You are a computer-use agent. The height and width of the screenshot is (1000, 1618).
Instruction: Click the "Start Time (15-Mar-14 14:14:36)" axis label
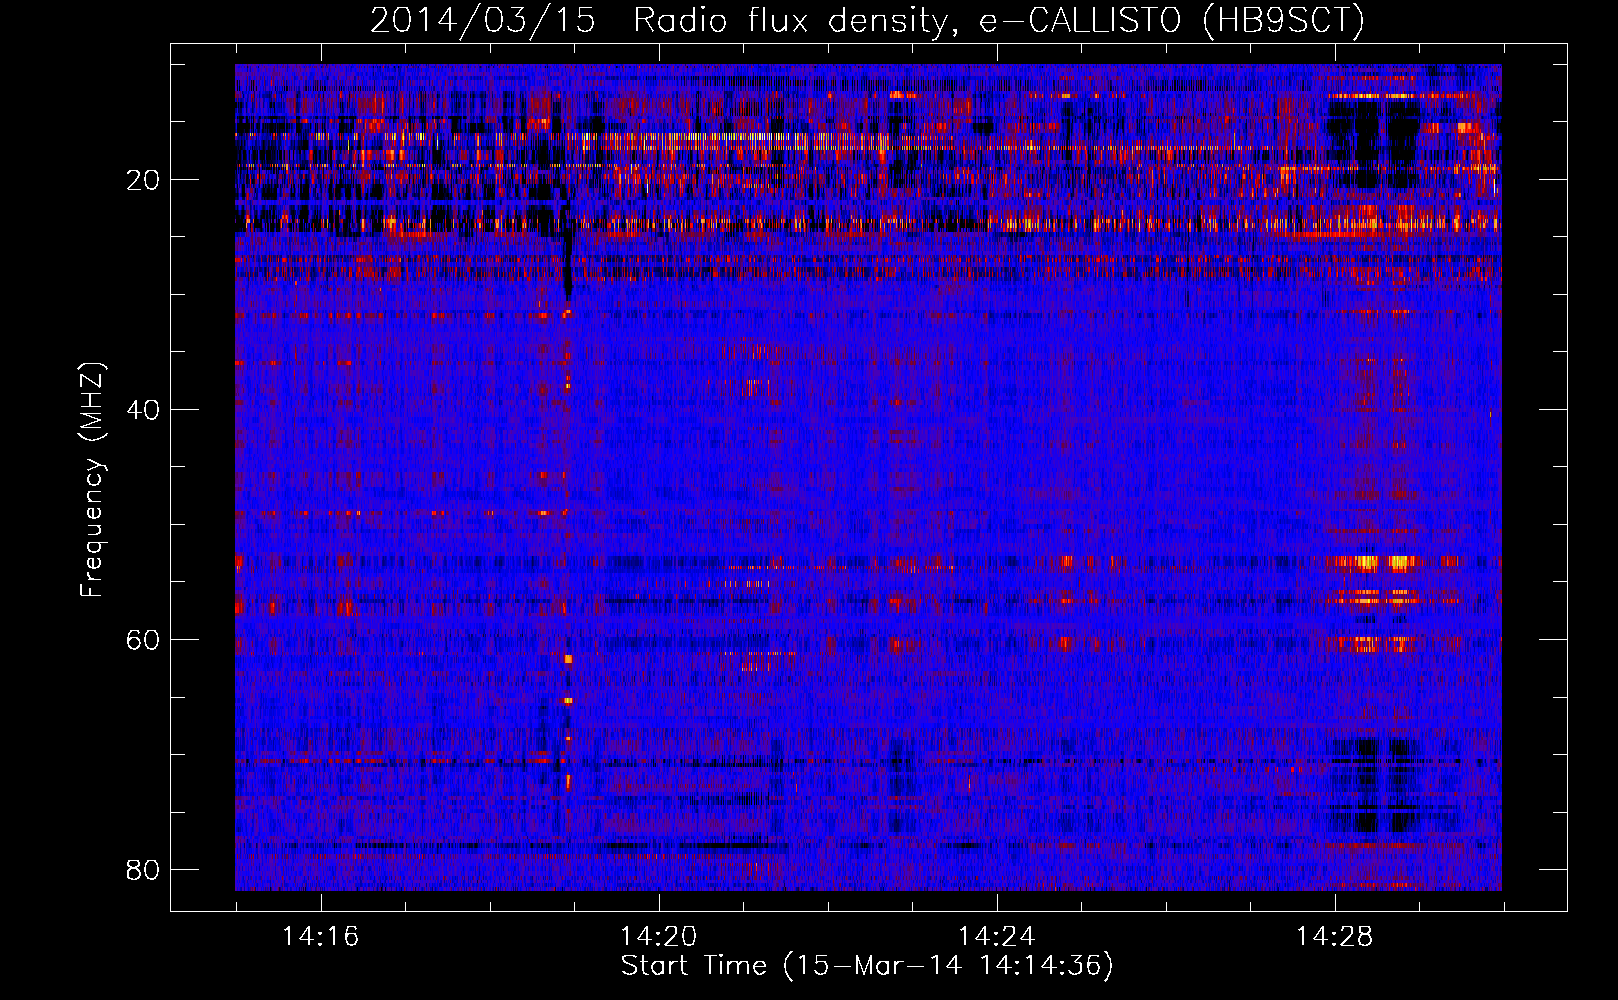[867, 966]
